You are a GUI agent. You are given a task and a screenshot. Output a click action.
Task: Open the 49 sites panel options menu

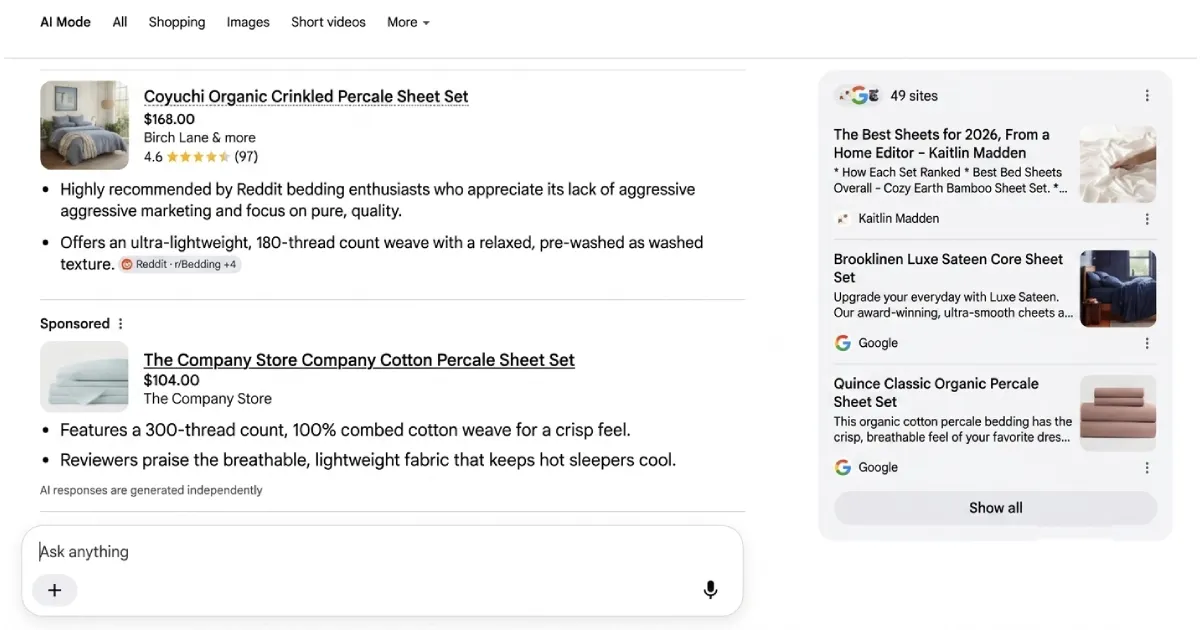click(1147, 96)
